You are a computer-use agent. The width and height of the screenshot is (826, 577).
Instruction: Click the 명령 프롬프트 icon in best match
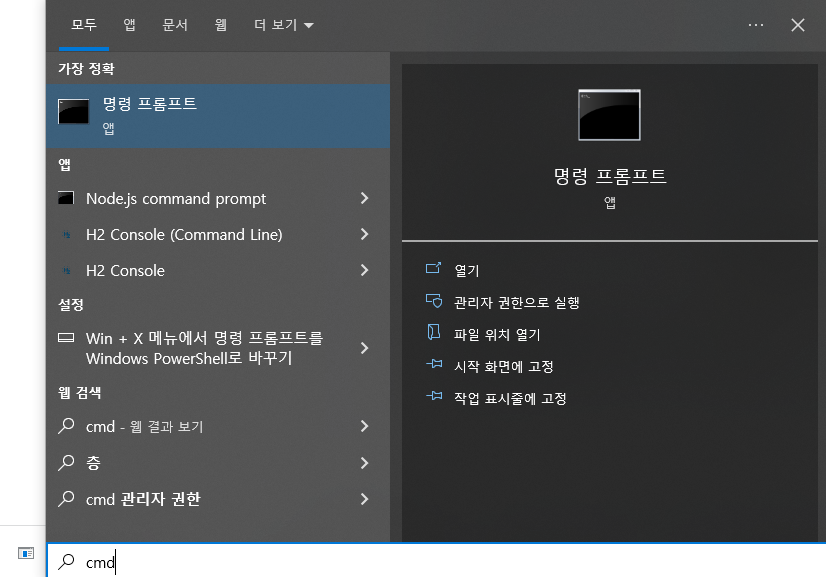click(x=73, y=111)
